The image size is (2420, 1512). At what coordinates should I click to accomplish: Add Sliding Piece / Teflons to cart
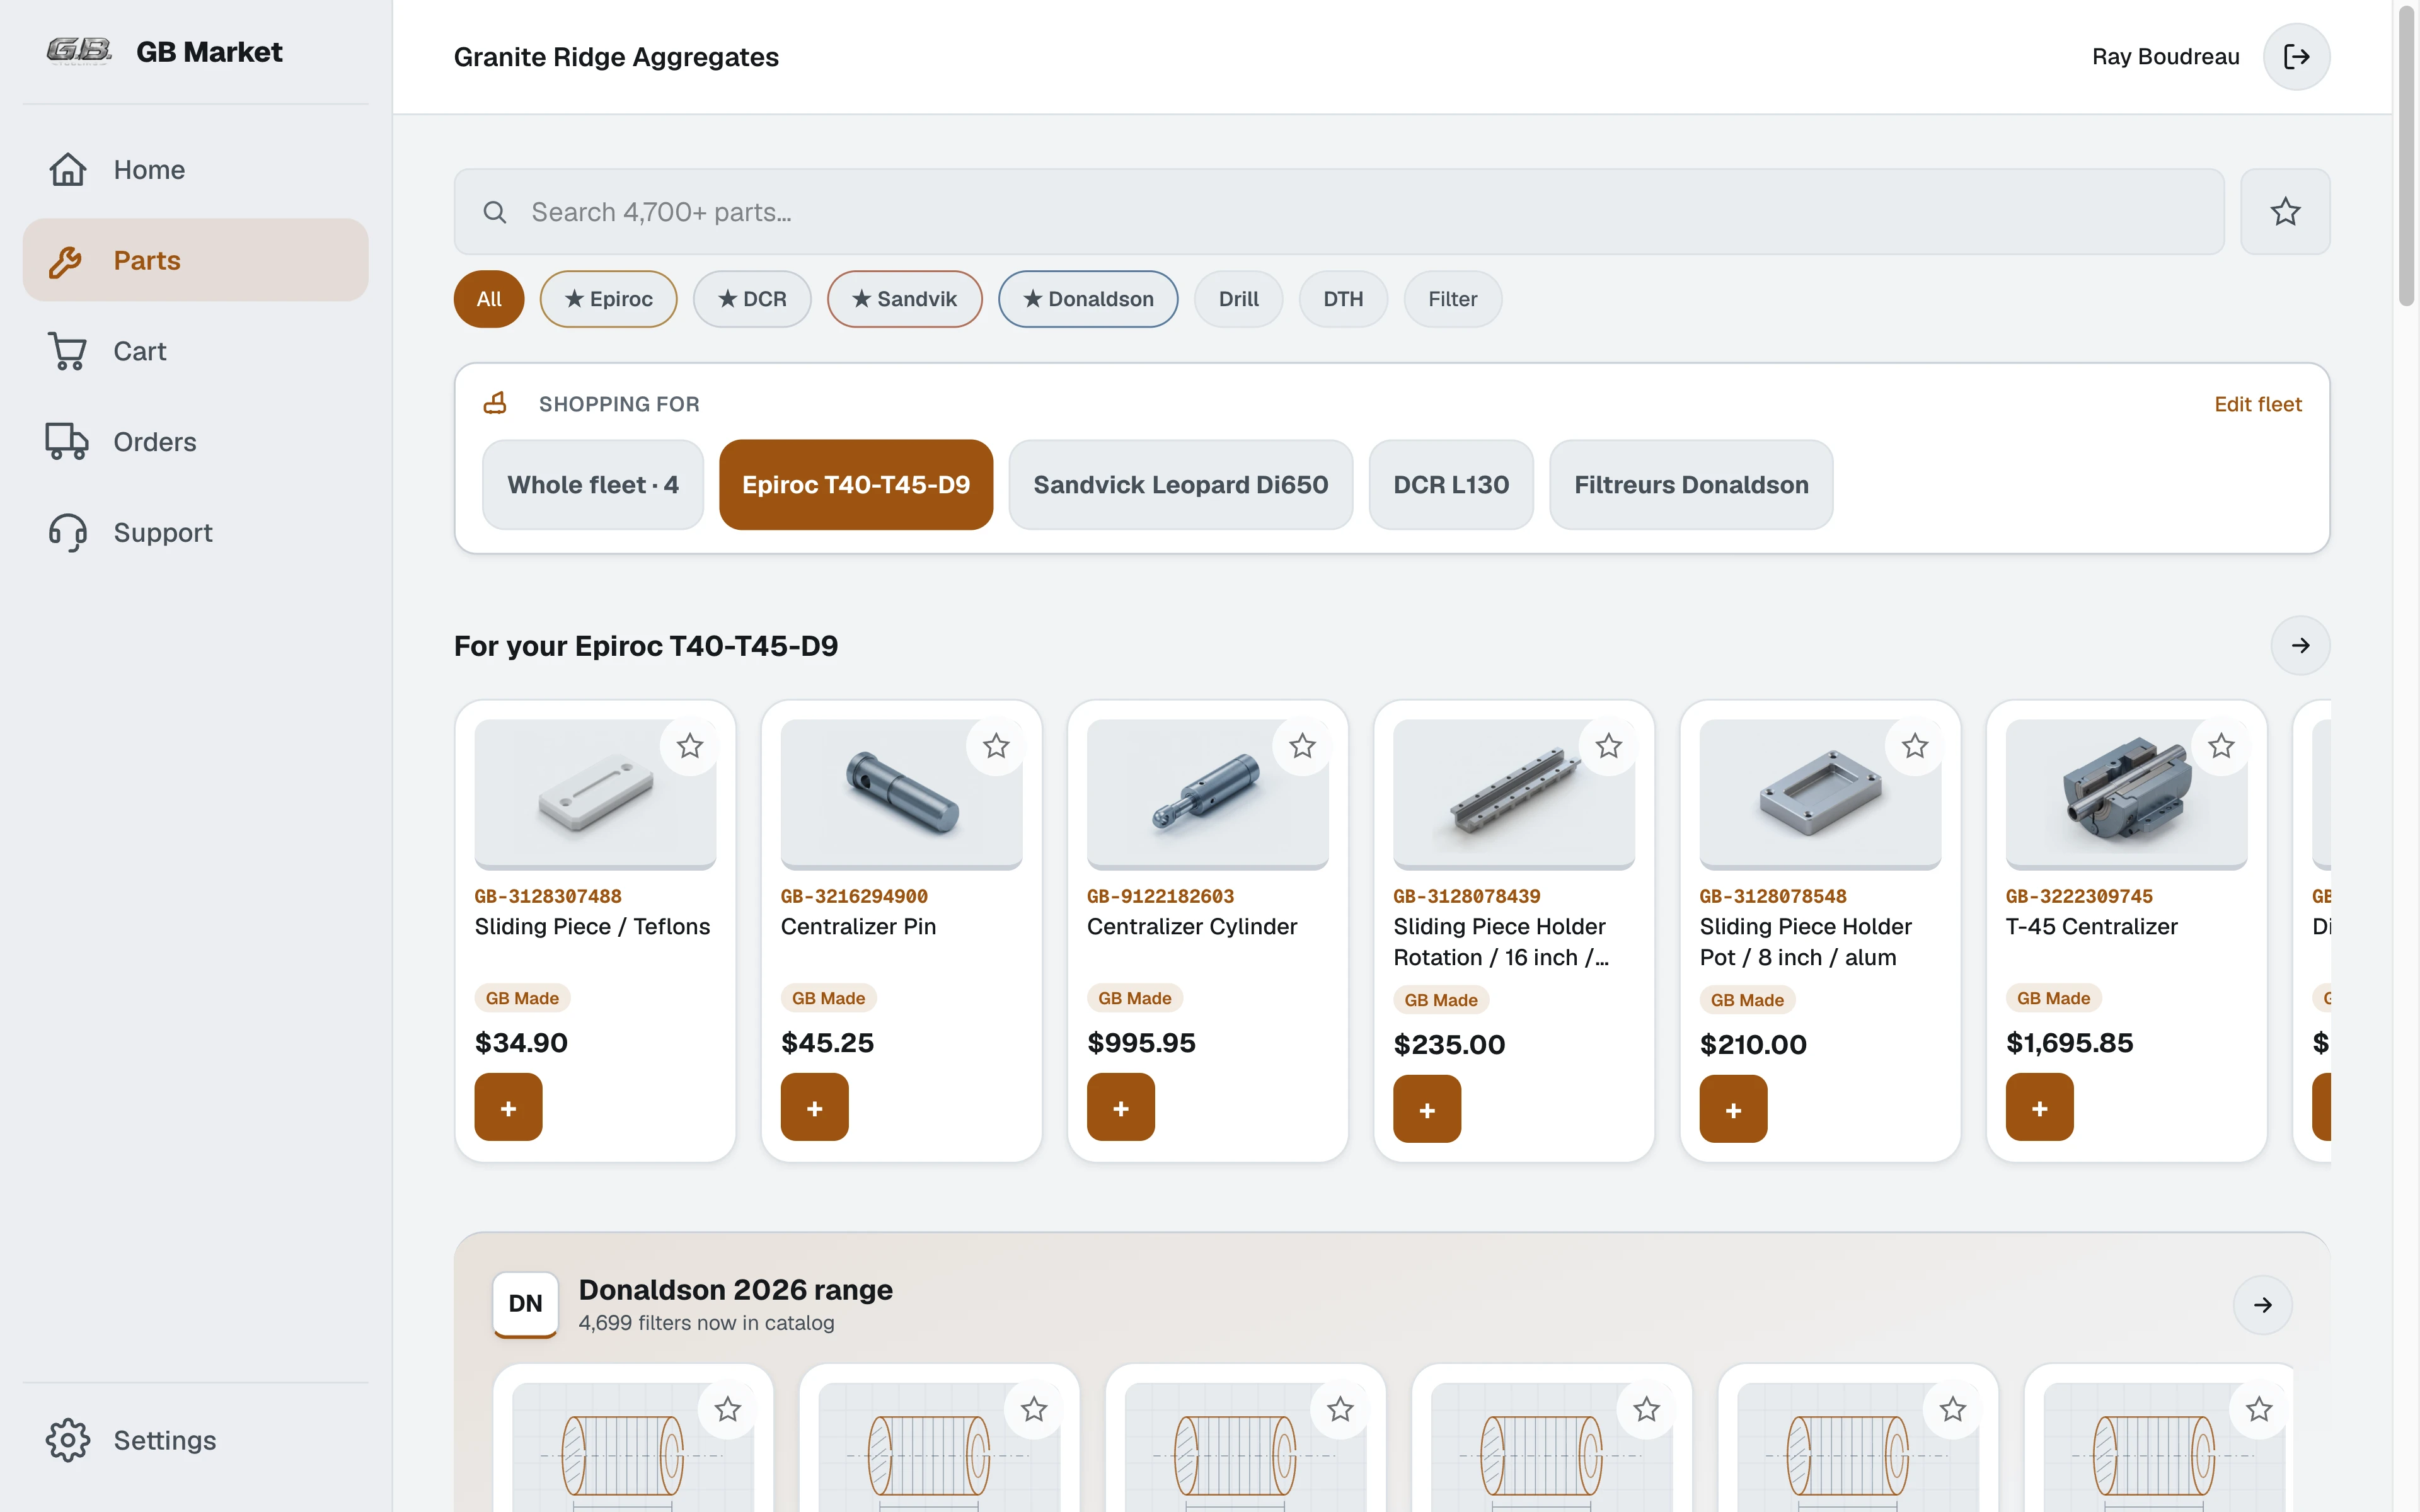coord(508,1107)
